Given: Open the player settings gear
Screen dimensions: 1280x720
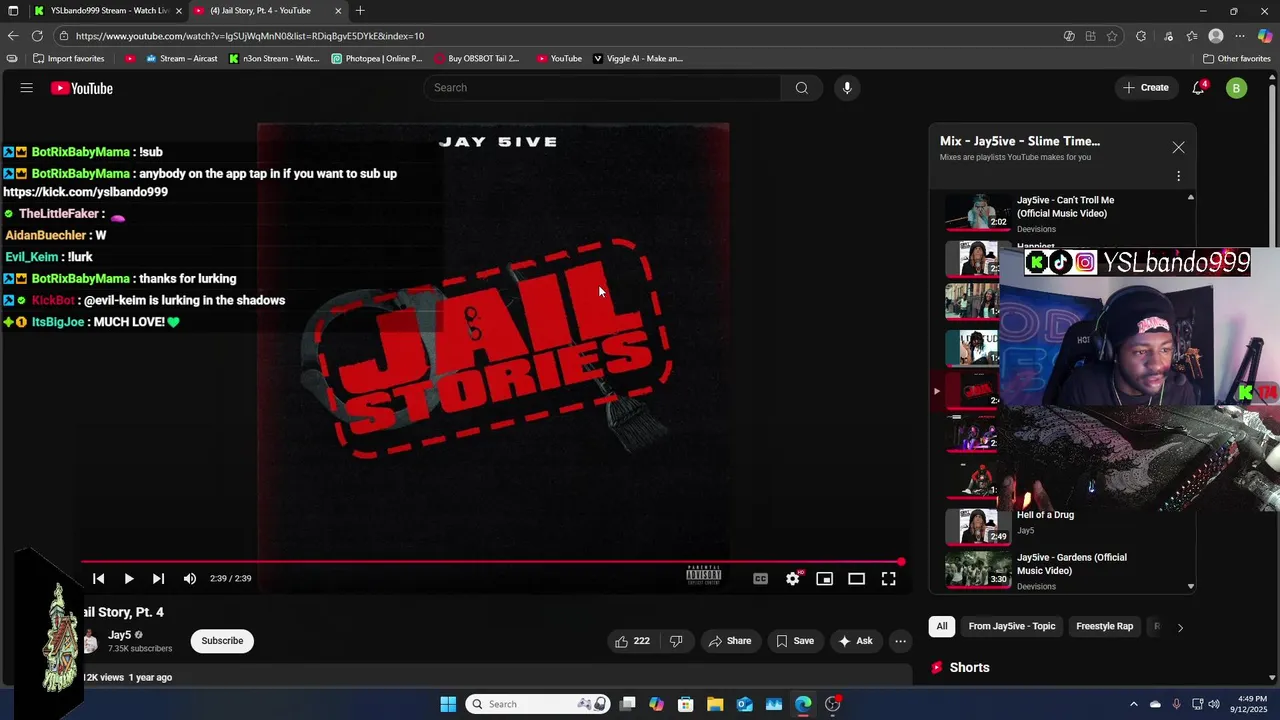Looking at the screenshot, I should (x=793, y=578).
